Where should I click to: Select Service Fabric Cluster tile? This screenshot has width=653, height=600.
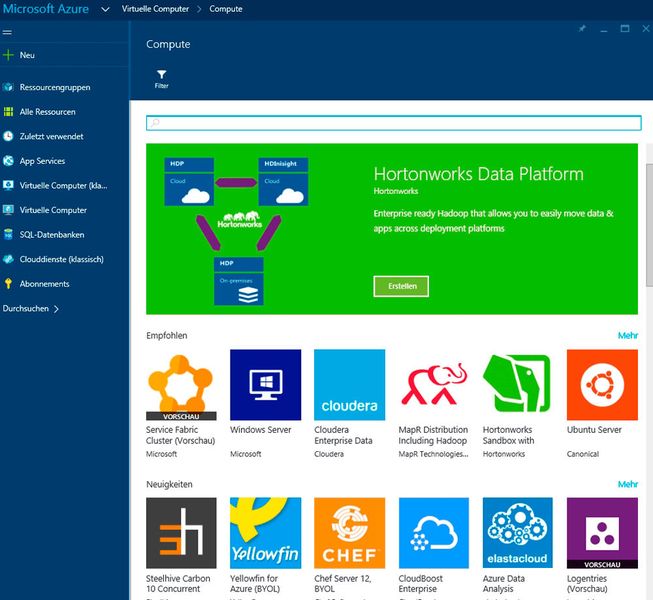point(181,385)
